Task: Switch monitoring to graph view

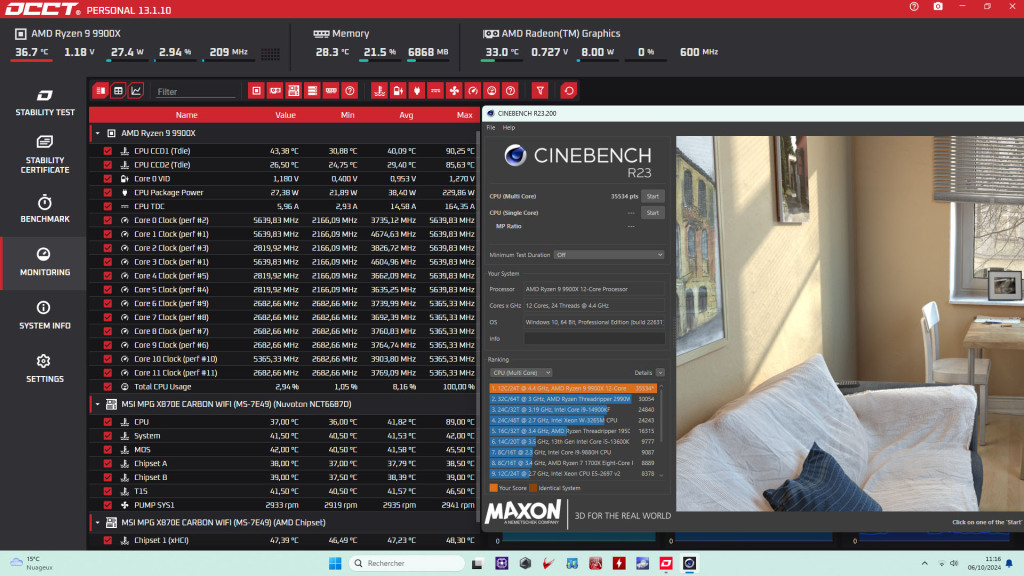Action: (x=136, y=90)
